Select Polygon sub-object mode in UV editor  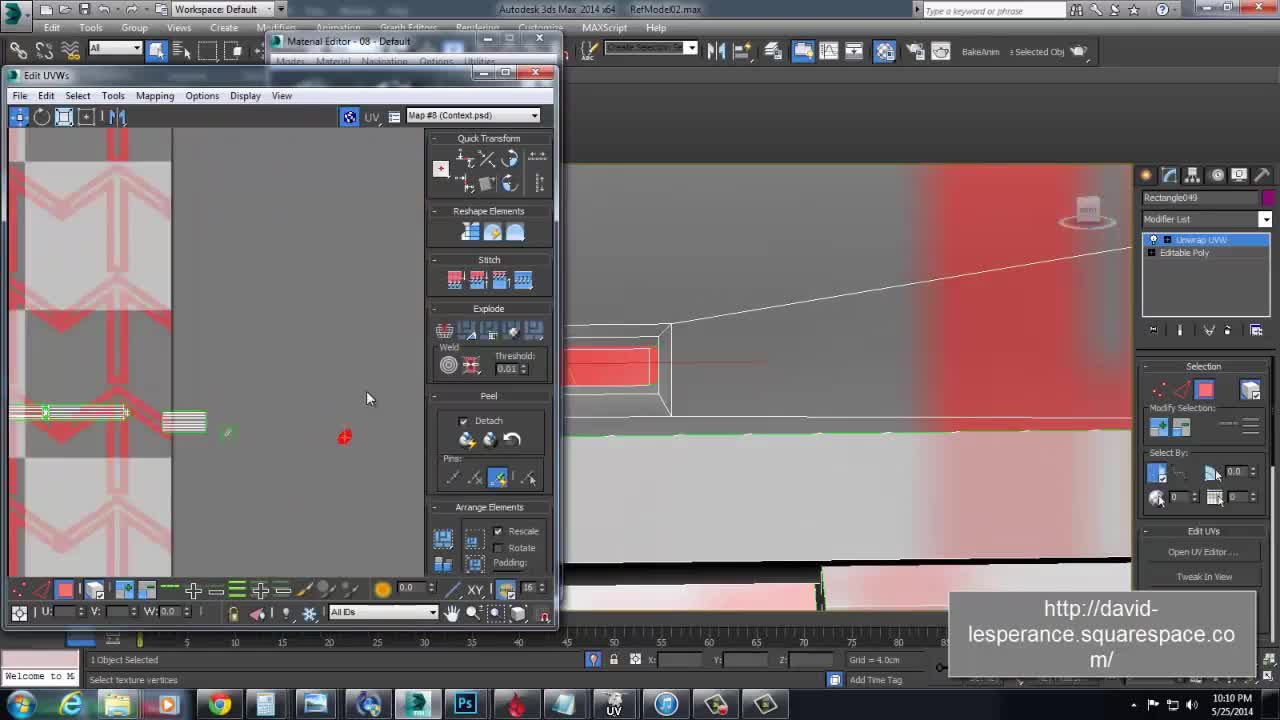[65, 590]
